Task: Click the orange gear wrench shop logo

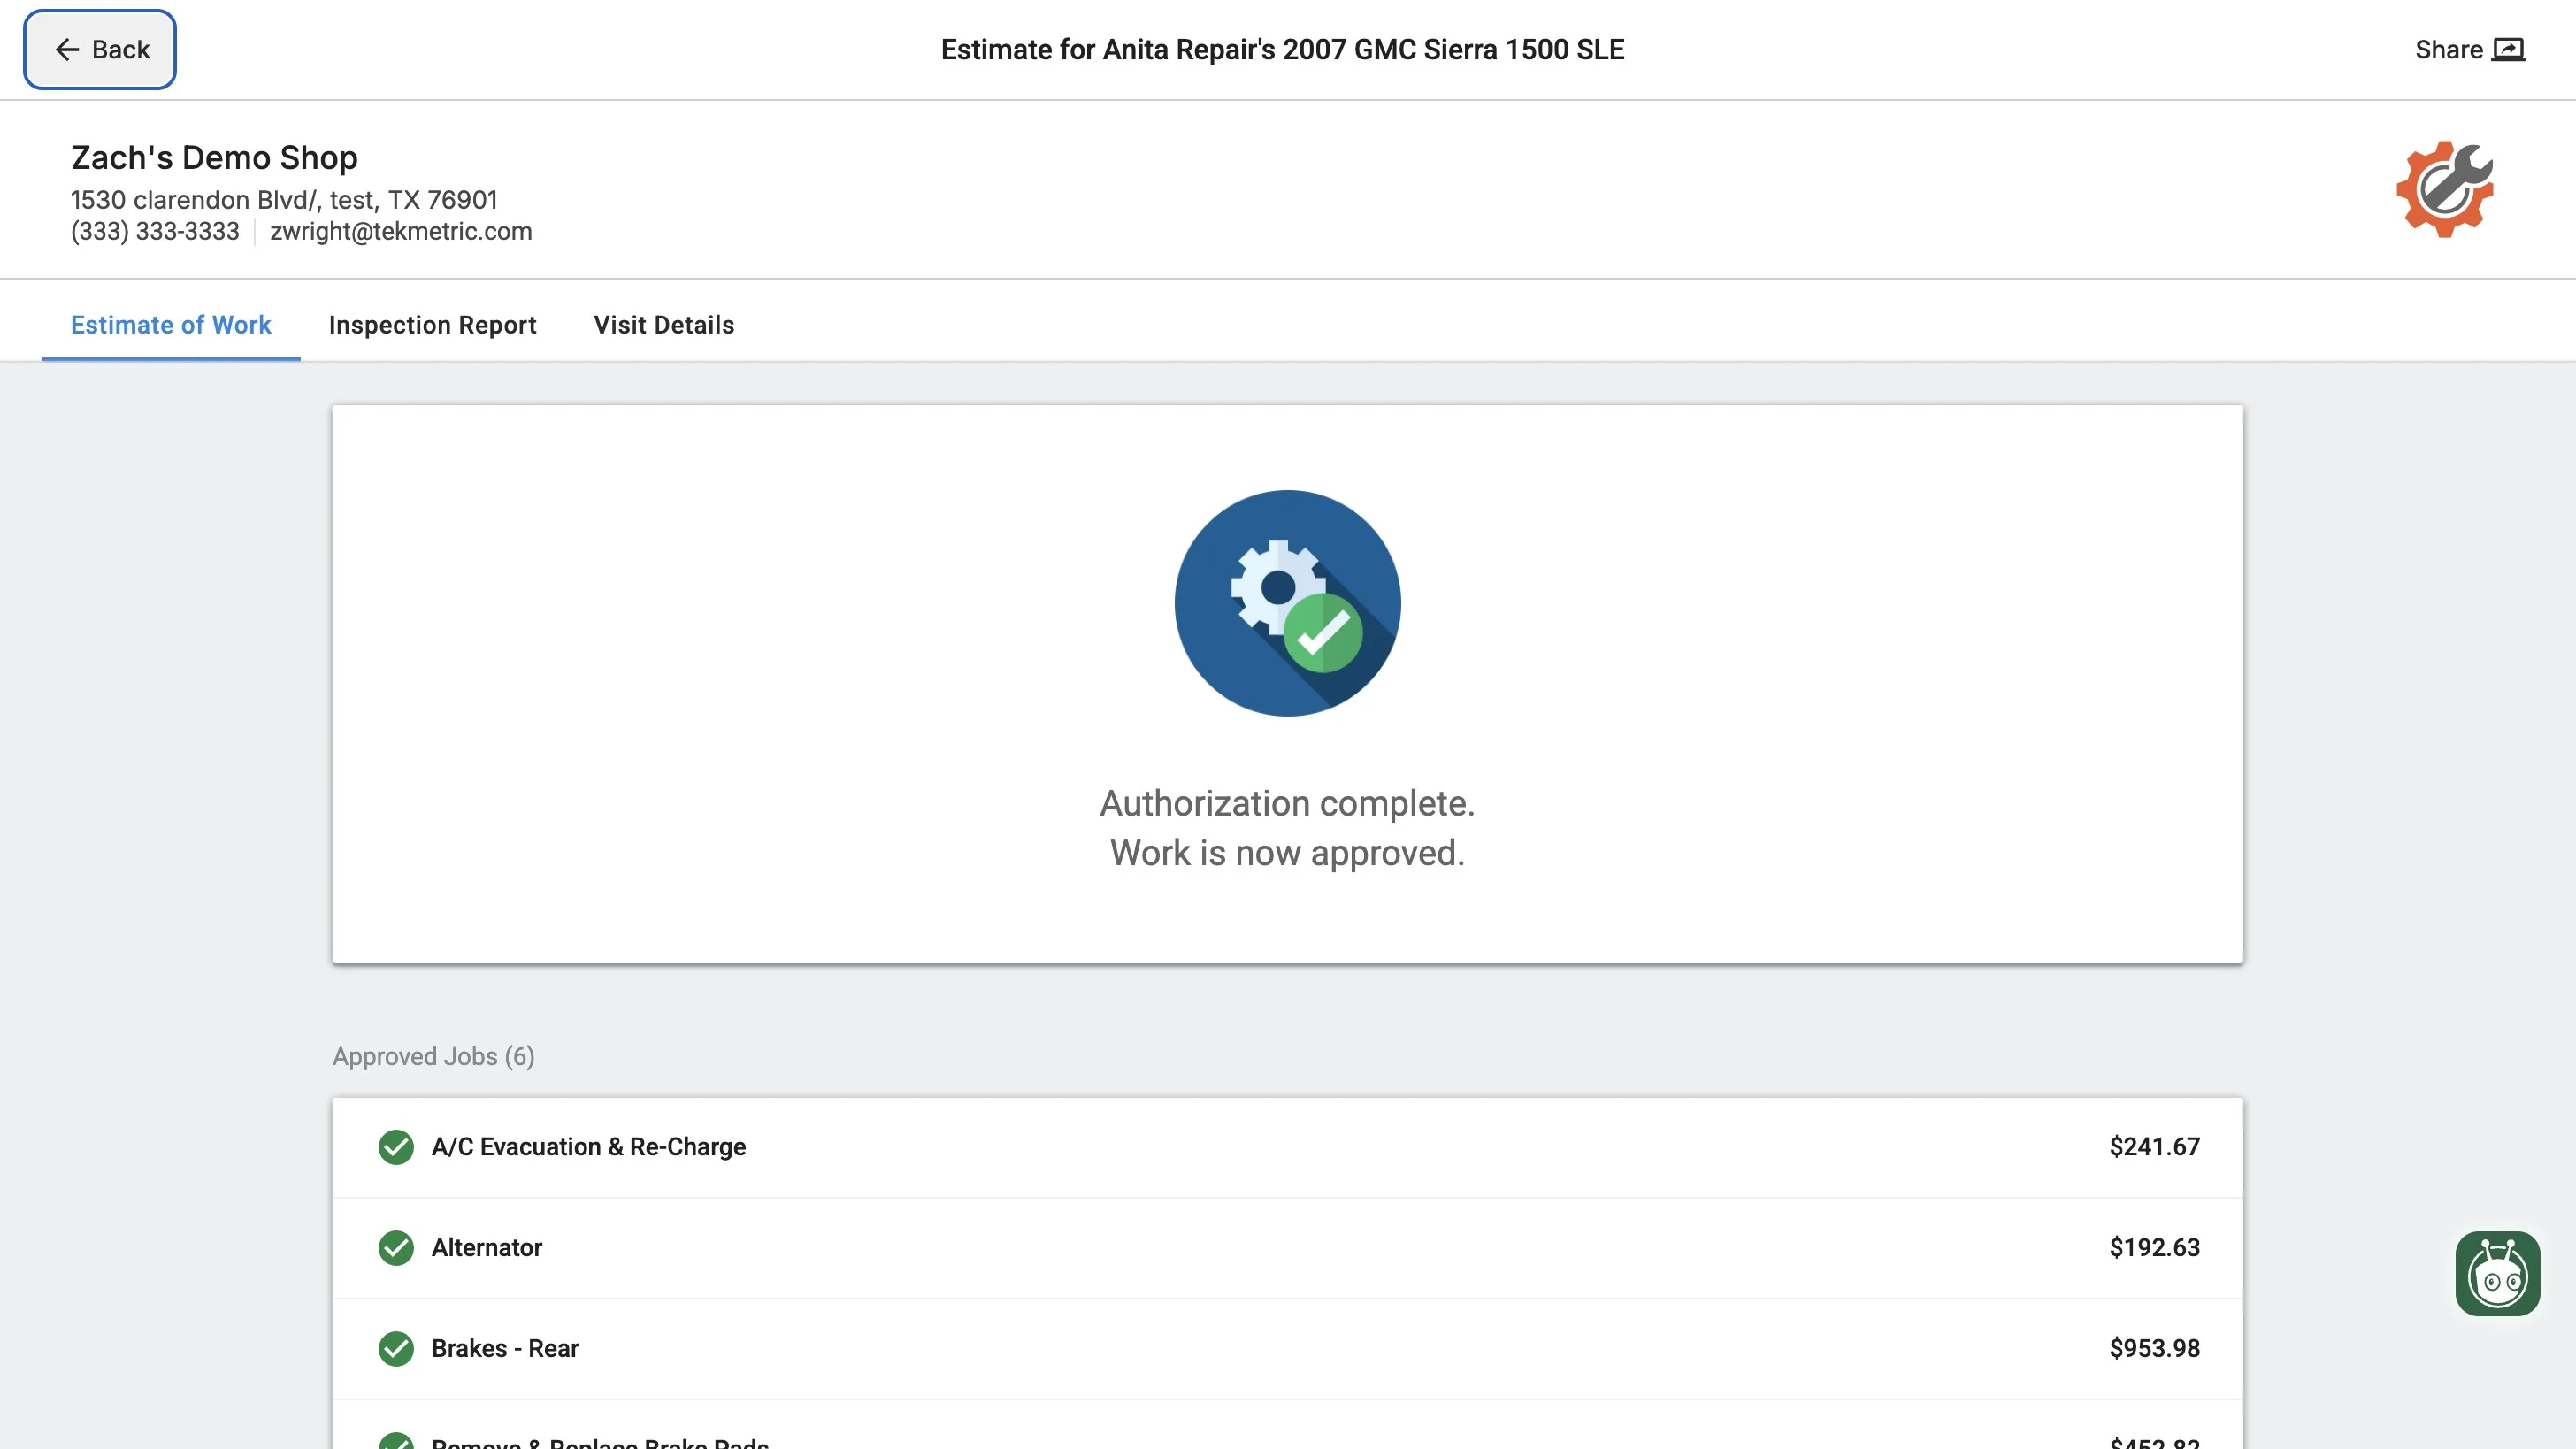Action: click(x=2444, y=189)
